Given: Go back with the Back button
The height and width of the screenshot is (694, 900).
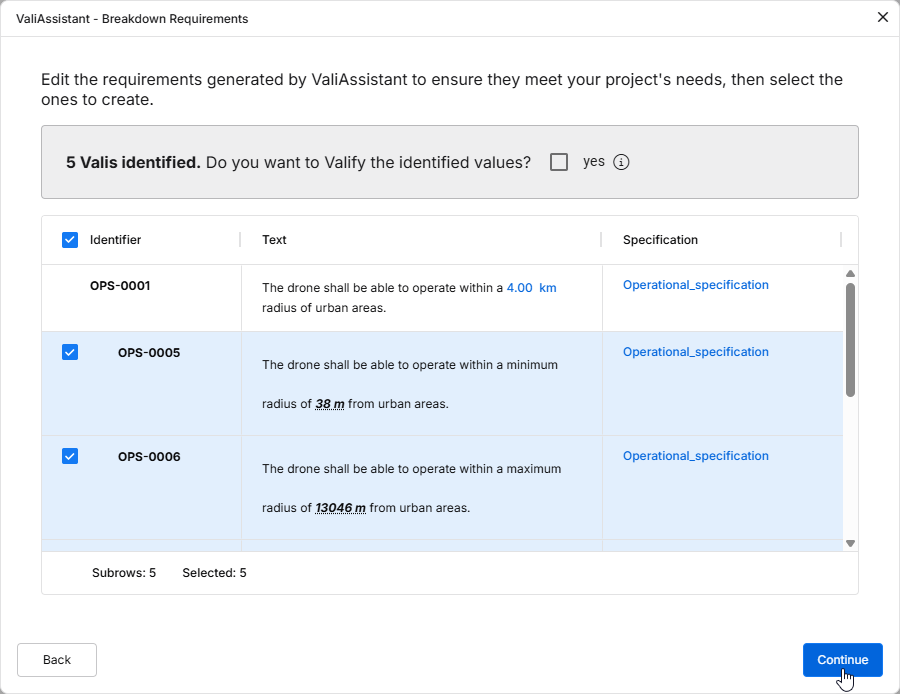Looking at the screenshot, I should pyautogui.click(x=57, y=660).
